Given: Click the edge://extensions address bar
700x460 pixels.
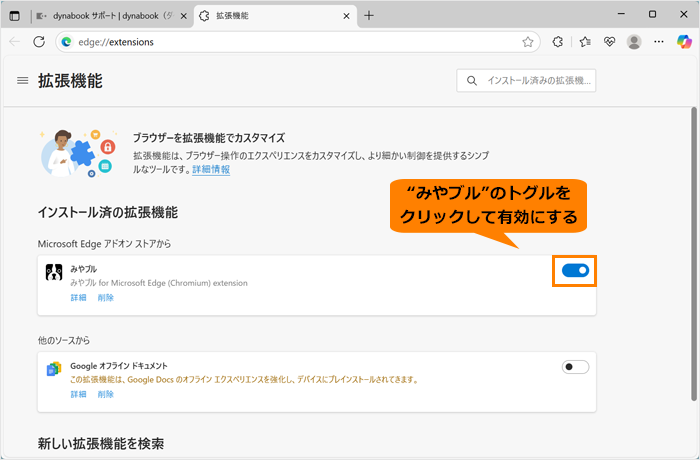Looking at the screenshot, I should click(x=298, y=42).
